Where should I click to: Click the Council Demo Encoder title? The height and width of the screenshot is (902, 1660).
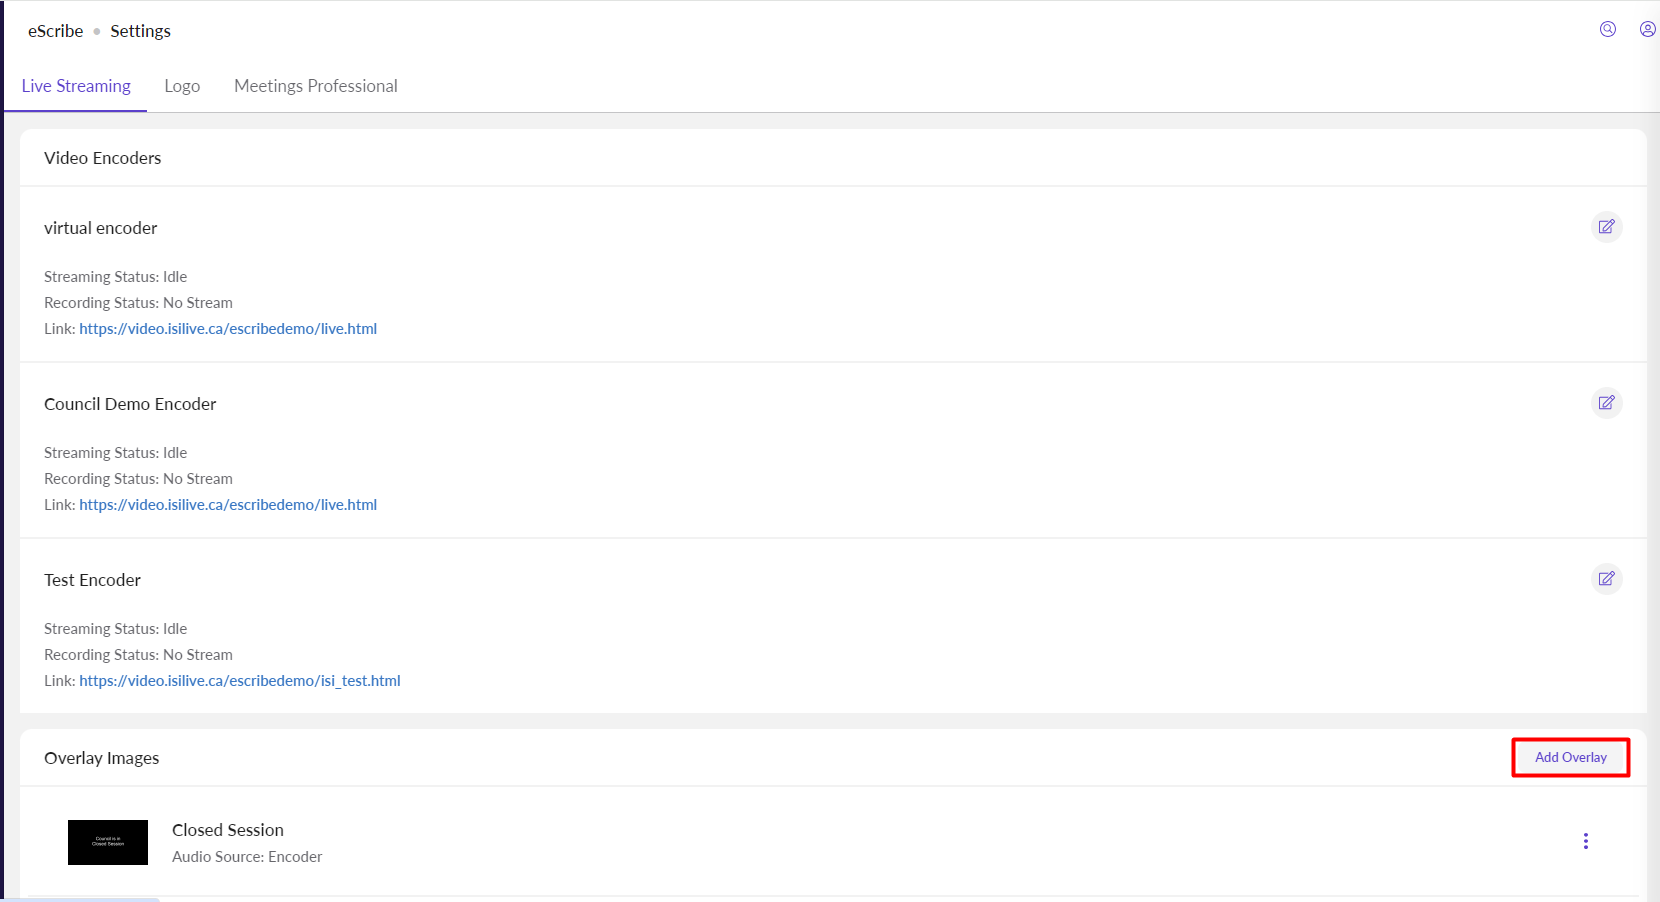(x=130, y=404)
